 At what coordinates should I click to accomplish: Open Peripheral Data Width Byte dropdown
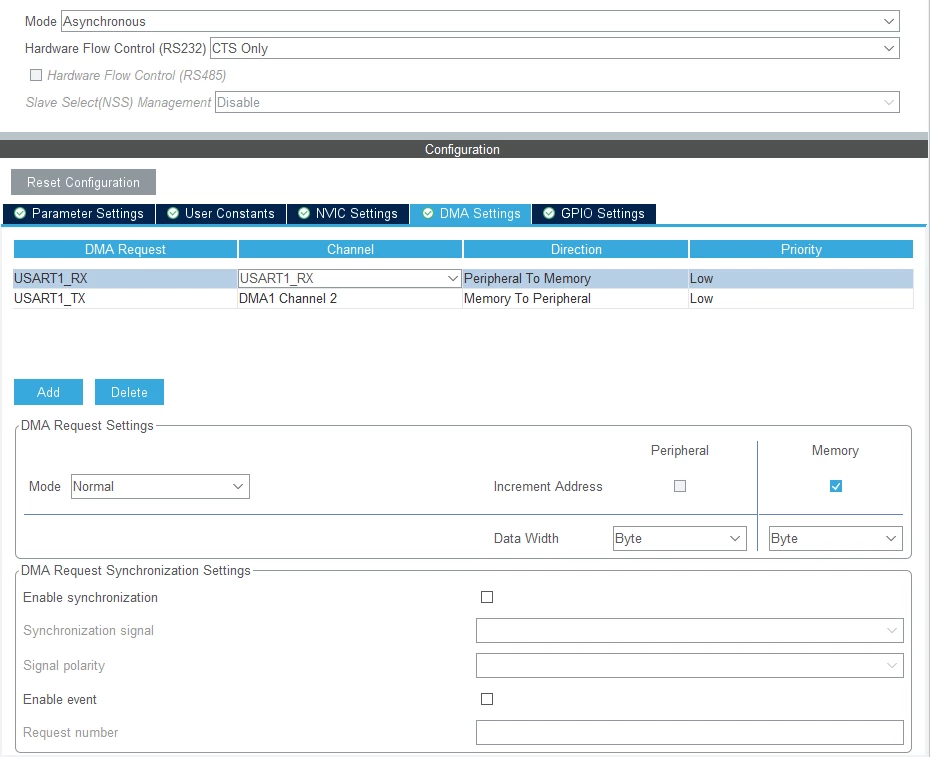click(680, 539)
